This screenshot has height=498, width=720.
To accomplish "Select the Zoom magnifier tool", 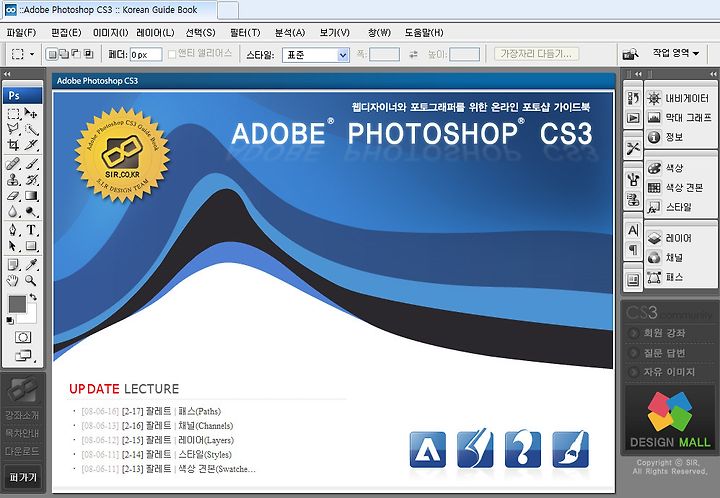I will (31, 280).
